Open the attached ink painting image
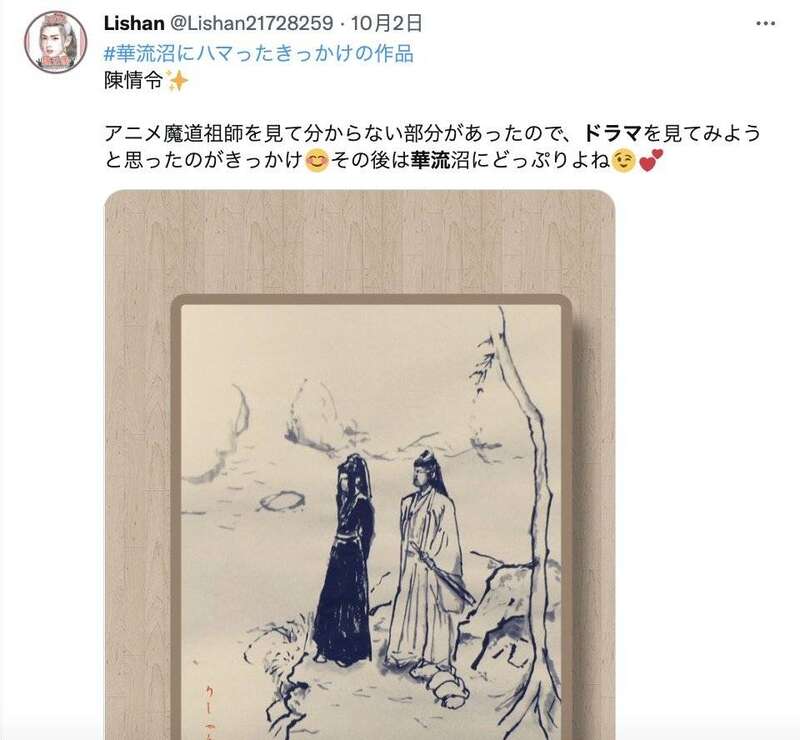Viewport: 800px width, 740px height. click(x=359, y=465)
